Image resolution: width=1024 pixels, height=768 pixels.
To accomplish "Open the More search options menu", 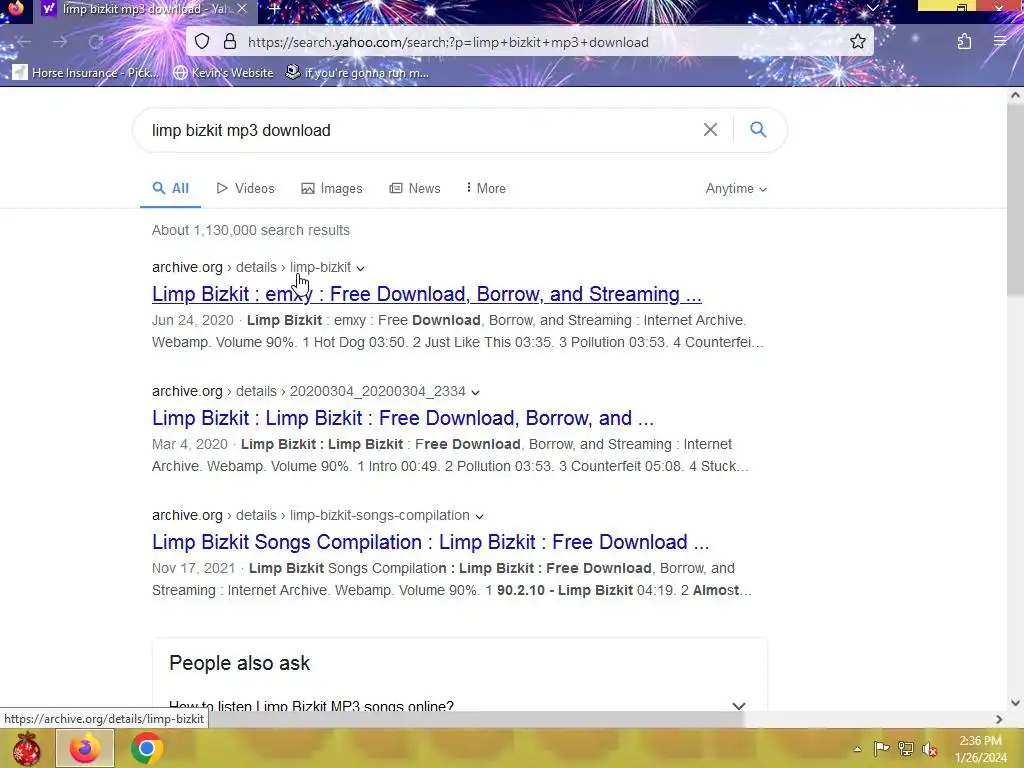I will coord(486,188).
